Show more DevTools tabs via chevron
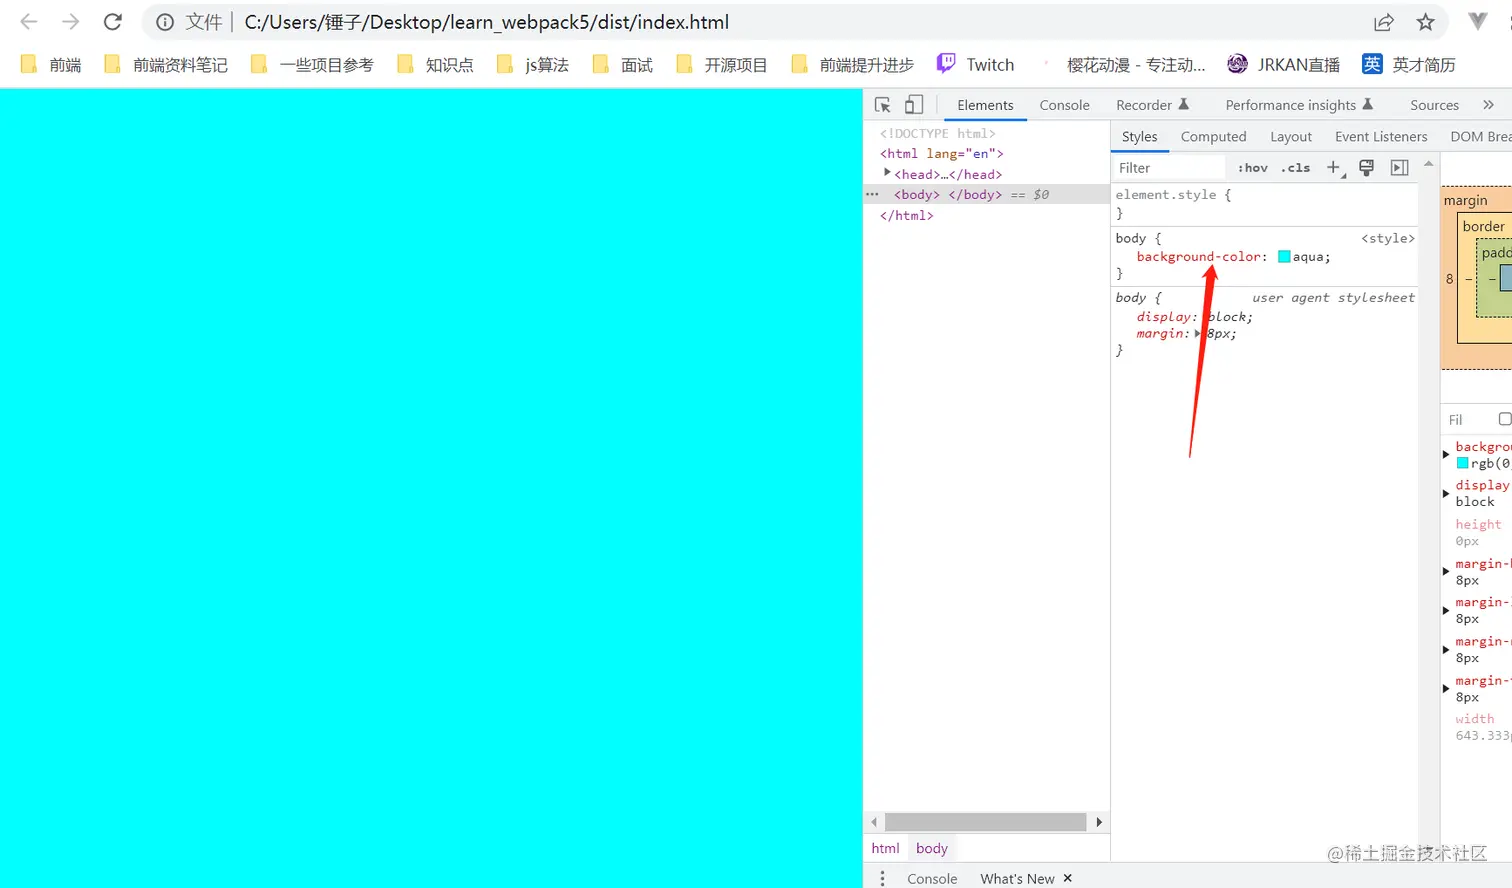The width and height of the screenshot is (1512, 888). pos(1488,105)
